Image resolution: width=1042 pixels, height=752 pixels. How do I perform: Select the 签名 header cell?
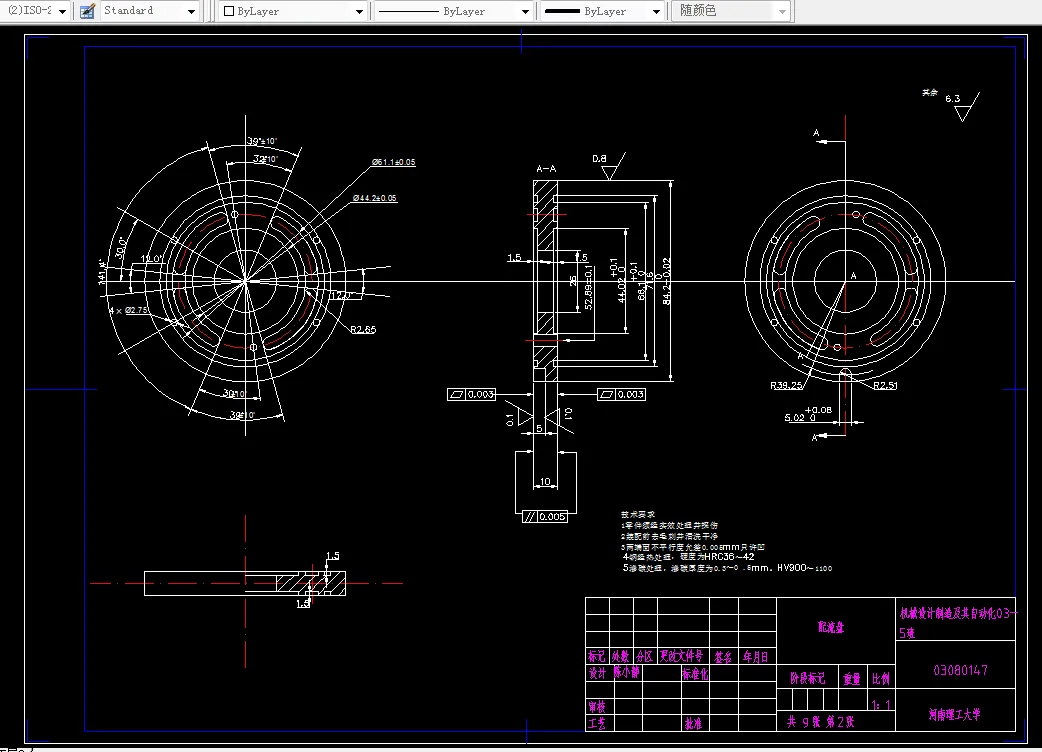723,657
